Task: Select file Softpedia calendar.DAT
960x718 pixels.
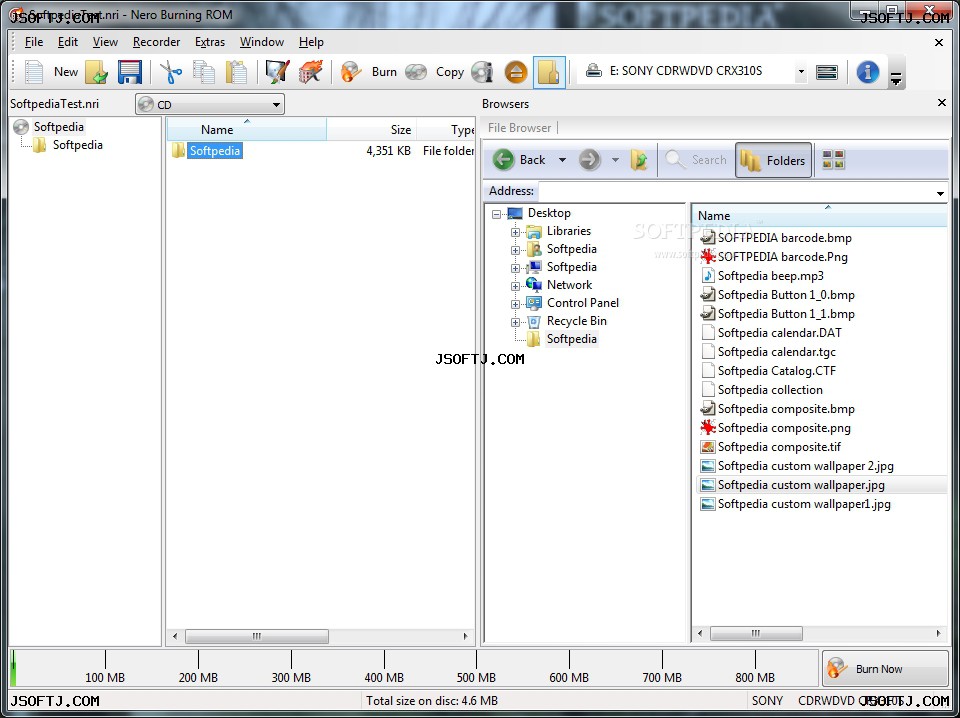Action: tap(779, 333)
